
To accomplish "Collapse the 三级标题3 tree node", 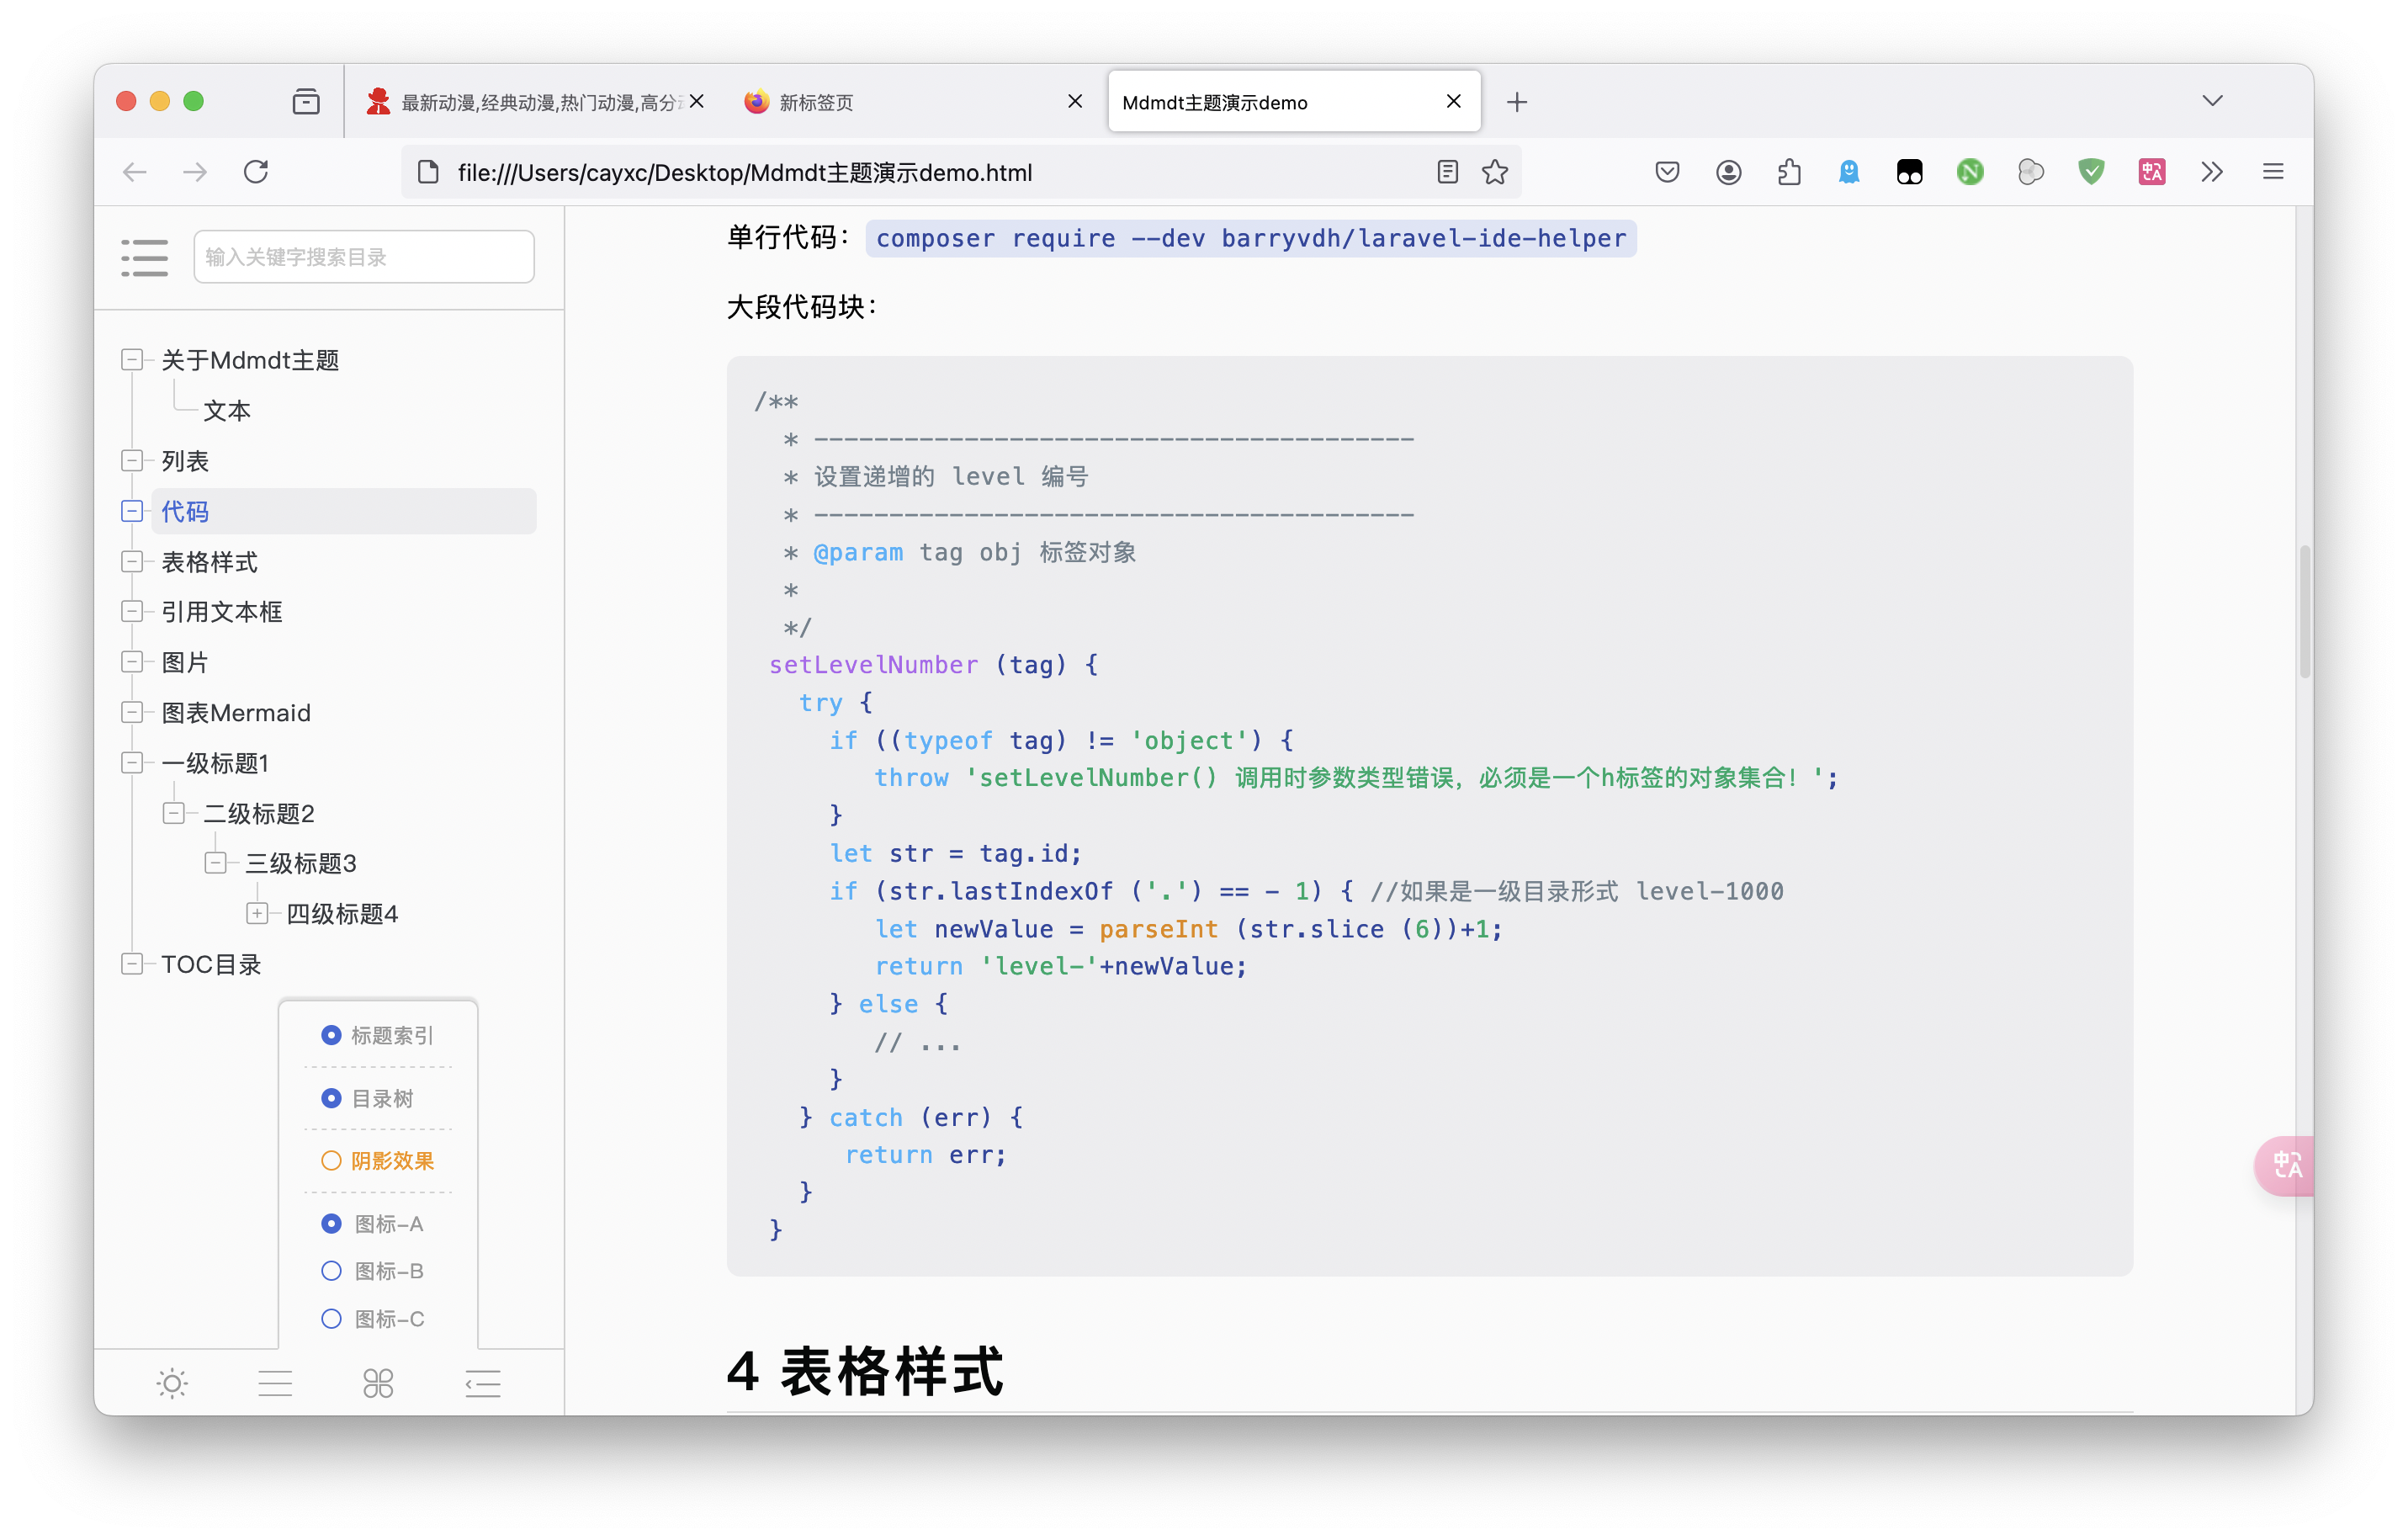I will click(215, 862).
